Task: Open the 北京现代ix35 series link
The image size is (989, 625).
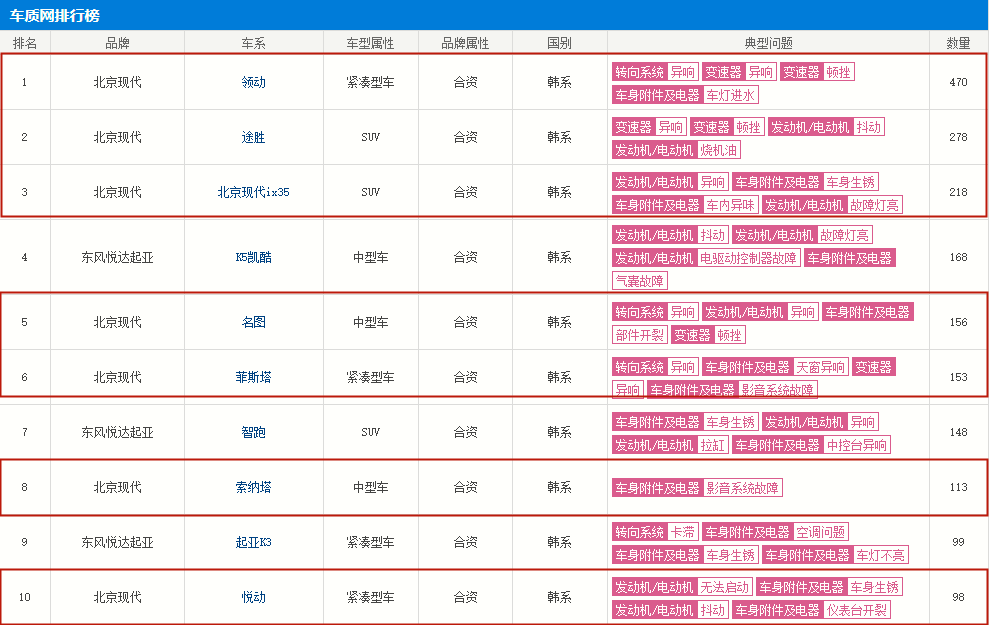Action: click(x=254, y=192)
